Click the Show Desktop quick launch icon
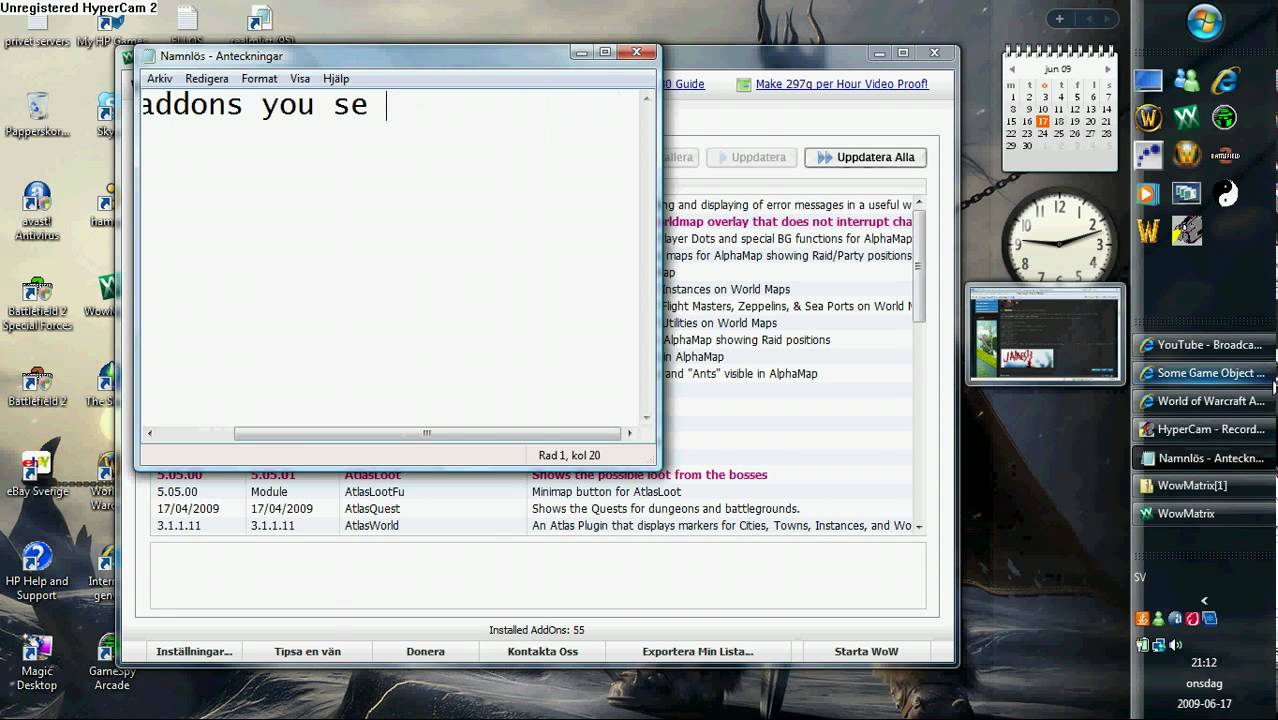The image size is (1278, 720). click(1148, 81)
